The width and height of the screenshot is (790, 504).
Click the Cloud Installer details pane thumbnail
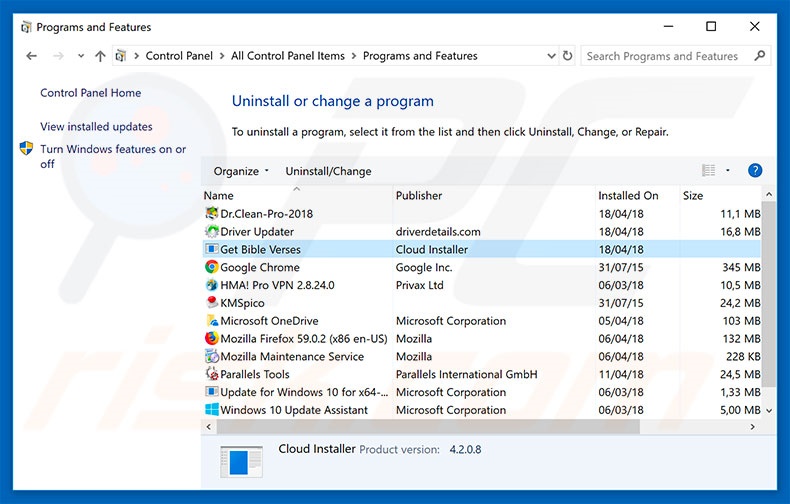click(x=241, y=462)
